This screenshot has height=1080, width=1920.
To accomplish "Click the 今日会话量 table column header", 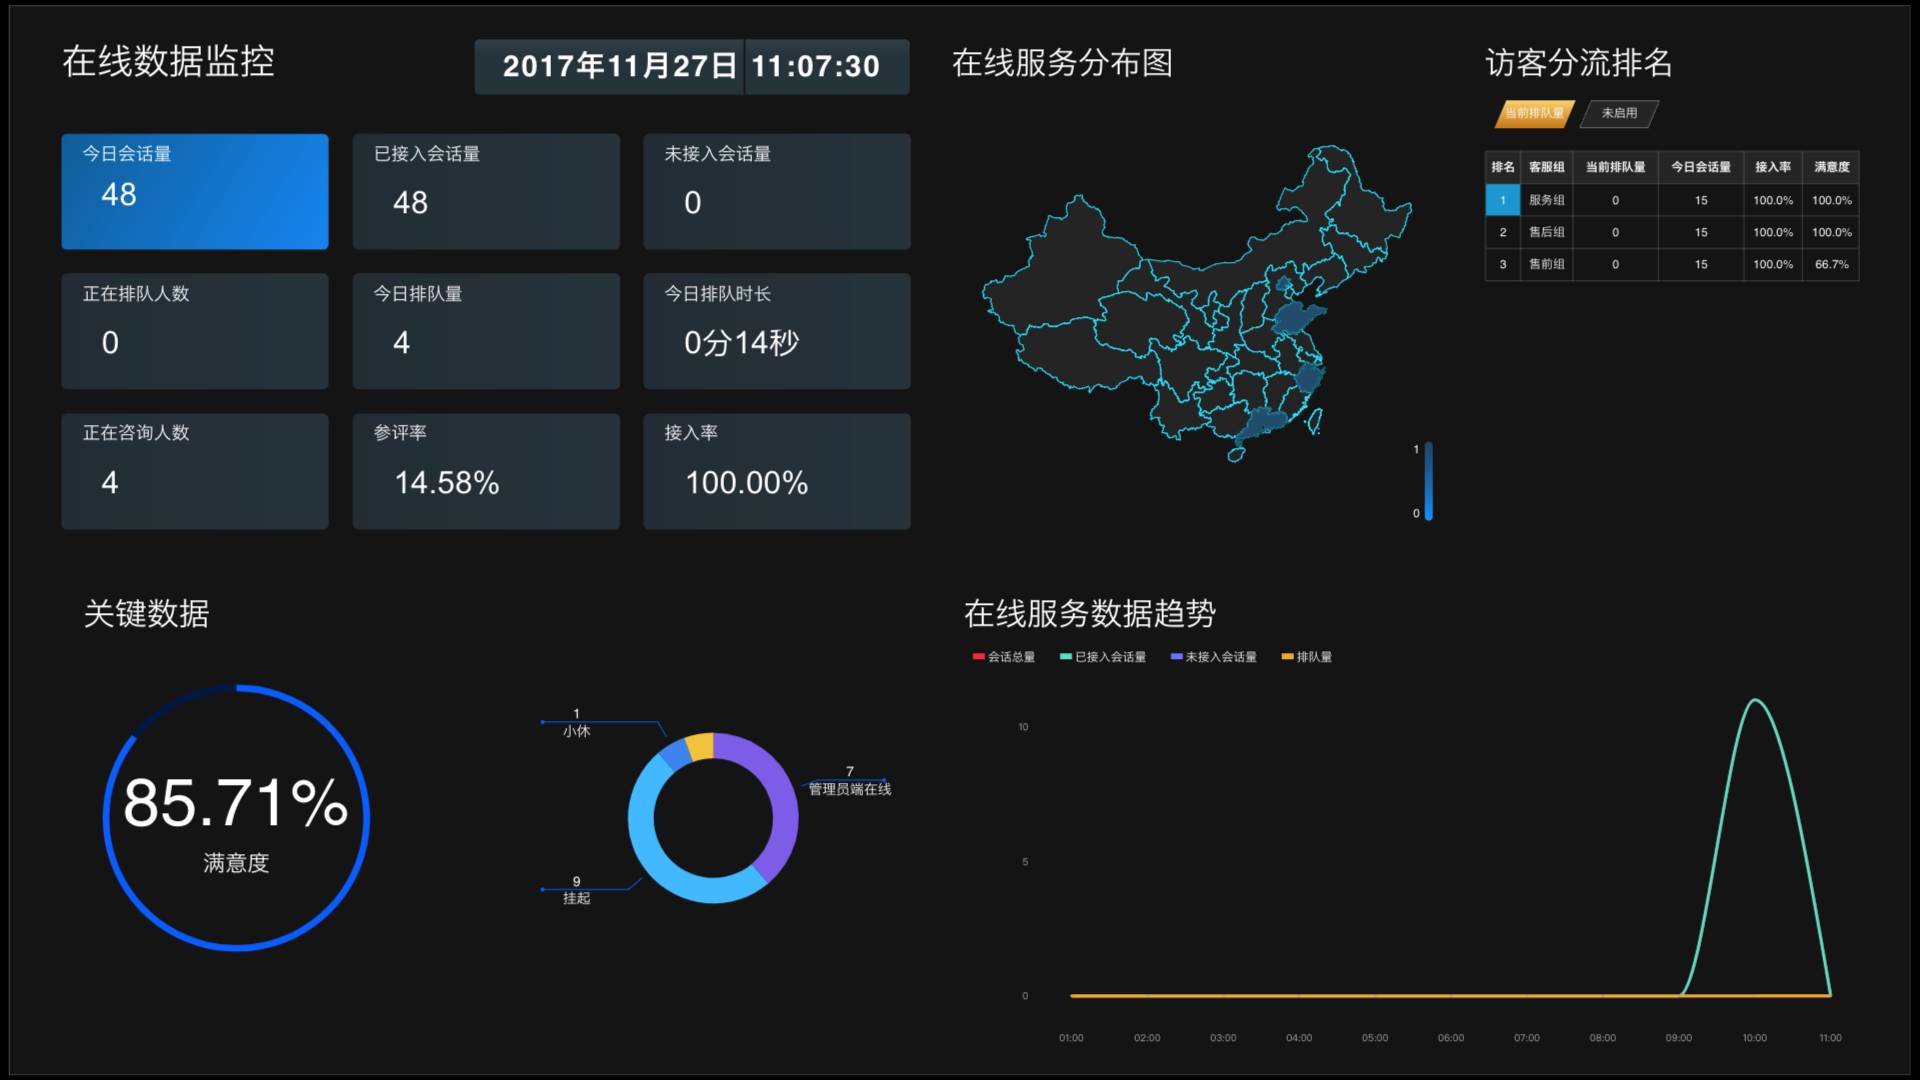I will click(x=1701, y=167).
